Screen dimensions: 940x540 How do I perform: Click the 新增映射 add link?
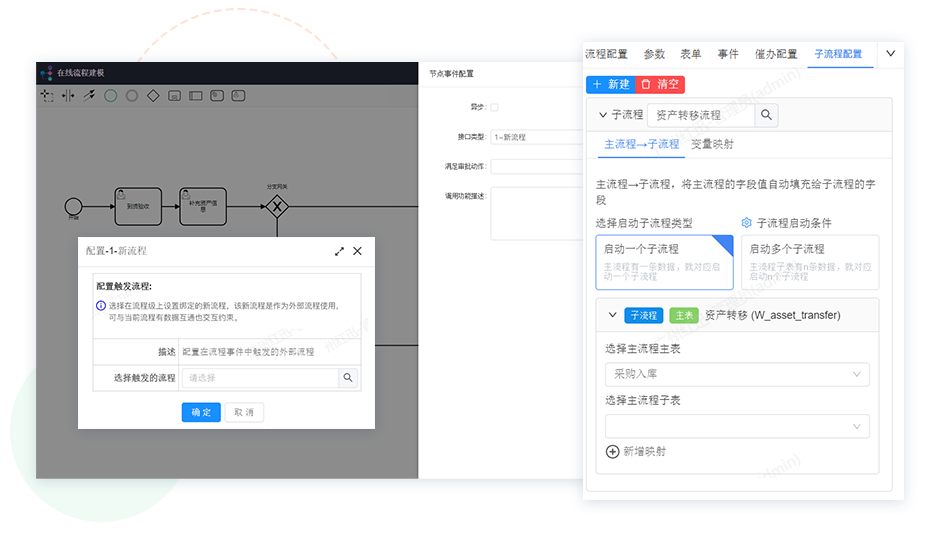tap(636, 451)
